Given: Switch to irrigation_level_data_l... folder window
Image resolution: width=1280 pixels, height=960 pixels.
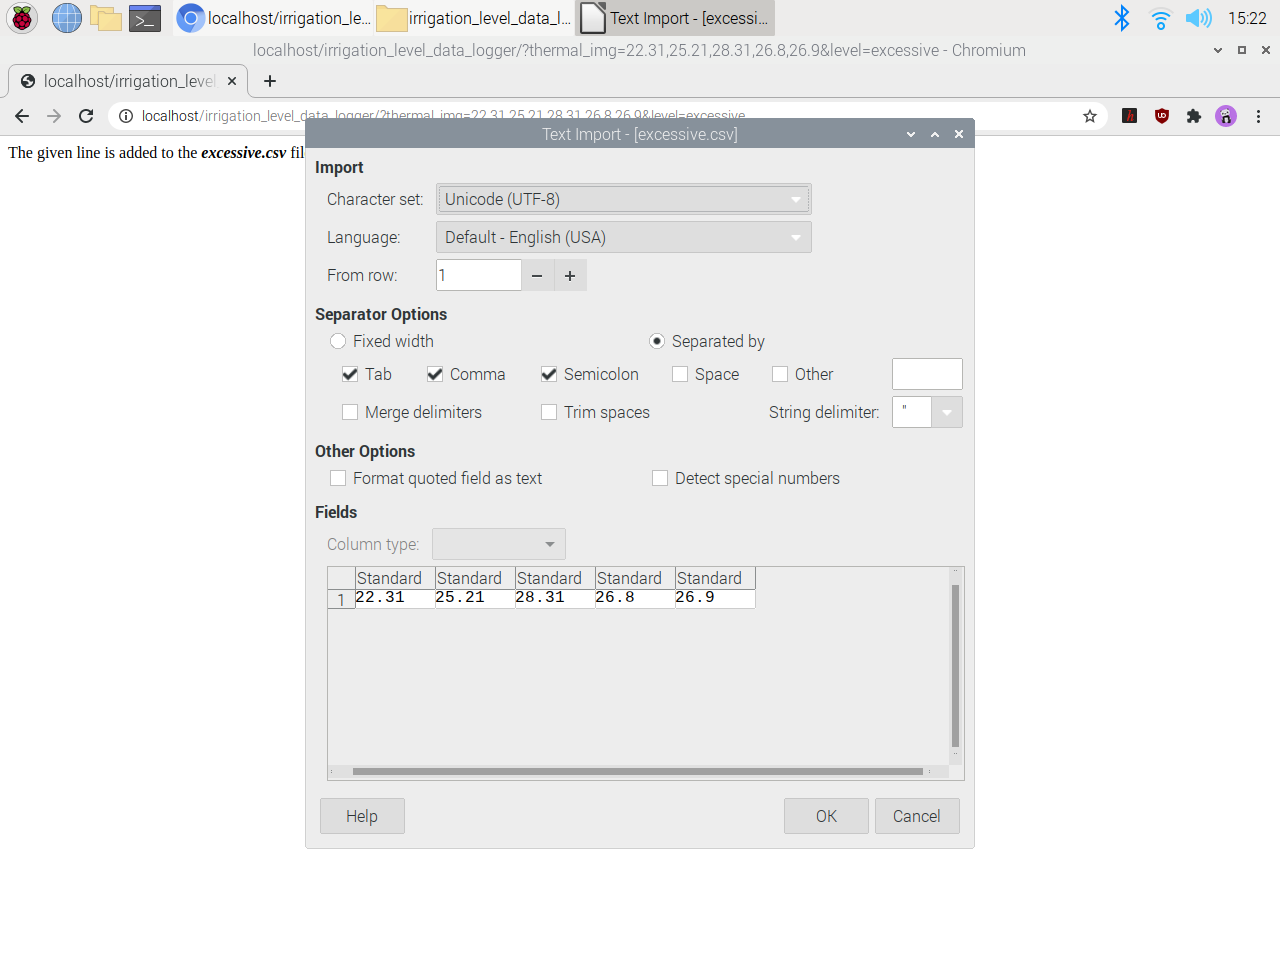Looking at the screenshot, I should (x=474, y=18).
